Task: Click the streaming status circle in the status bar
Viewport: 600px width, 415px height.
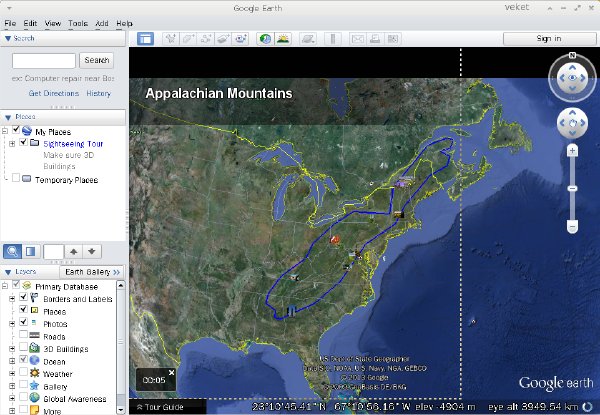Action: click(587, 407)
